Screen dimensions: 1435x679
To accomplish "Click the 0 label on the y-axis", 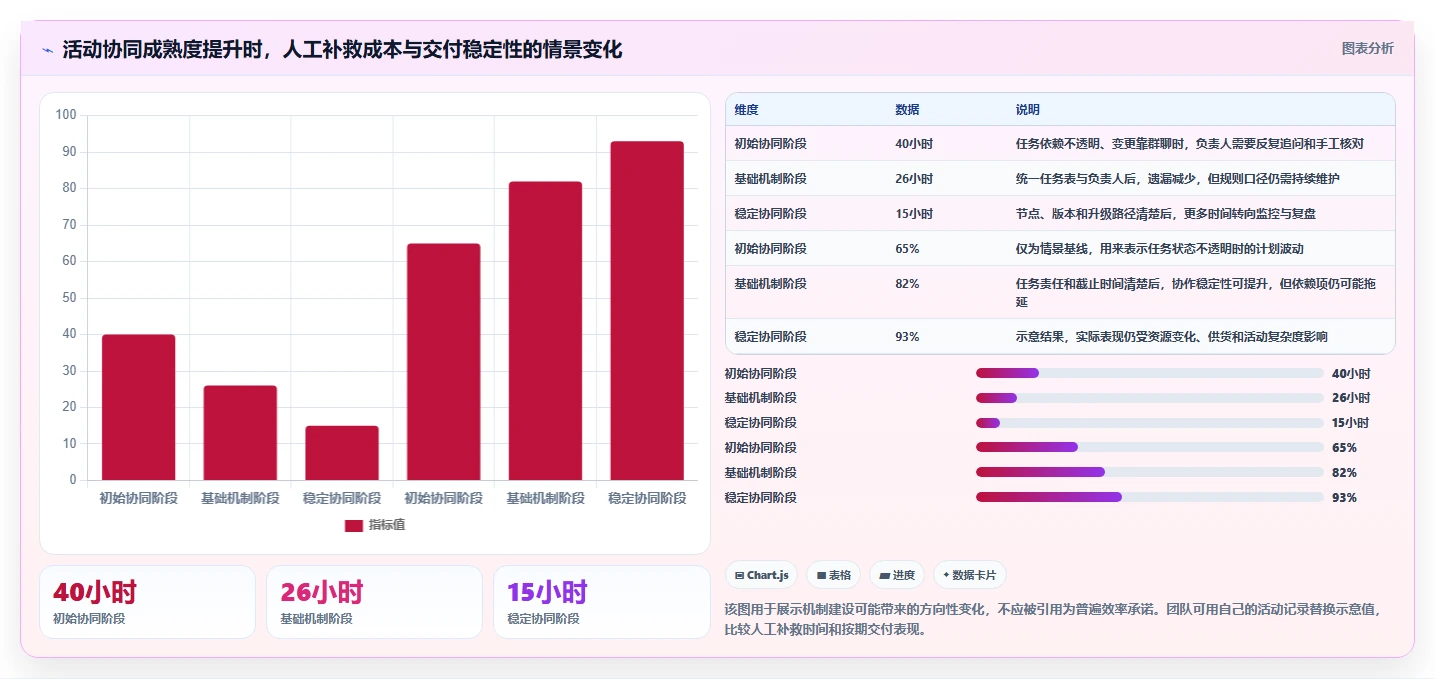I will 73,480.
